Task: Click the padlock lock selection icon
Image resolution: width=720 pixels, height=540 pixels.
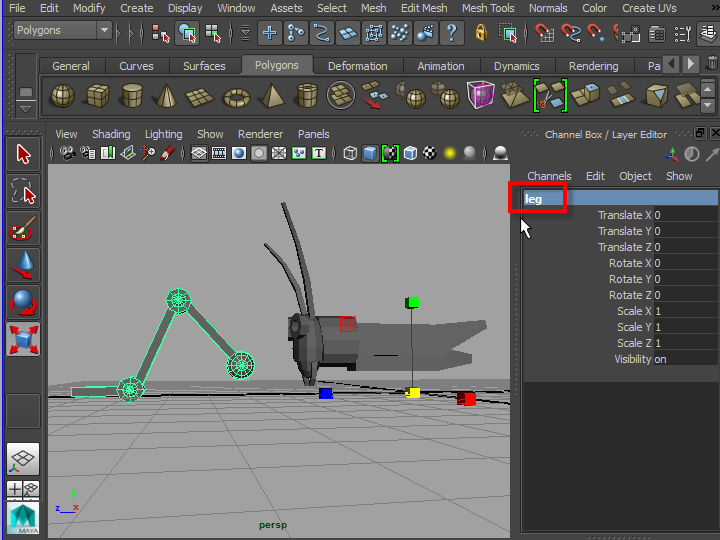Action: click(x=481, y=33)
